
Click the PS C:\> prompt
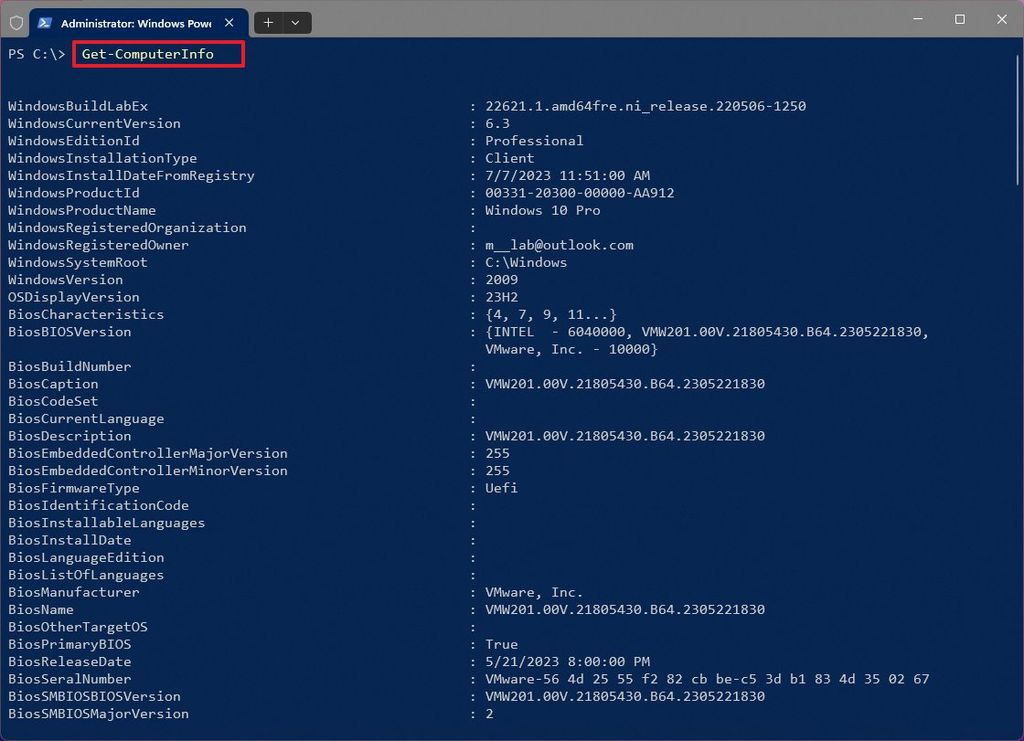[37, 54]
